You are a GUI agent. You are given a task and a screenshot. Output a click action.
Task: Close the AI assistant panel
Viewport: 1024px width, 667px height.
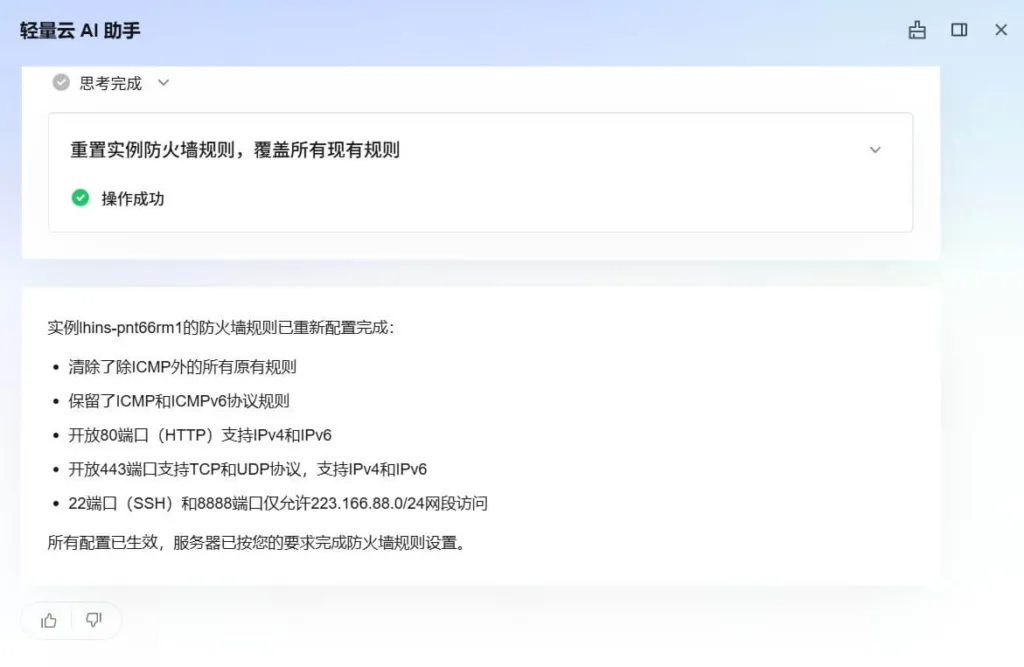pos(1001,30)
